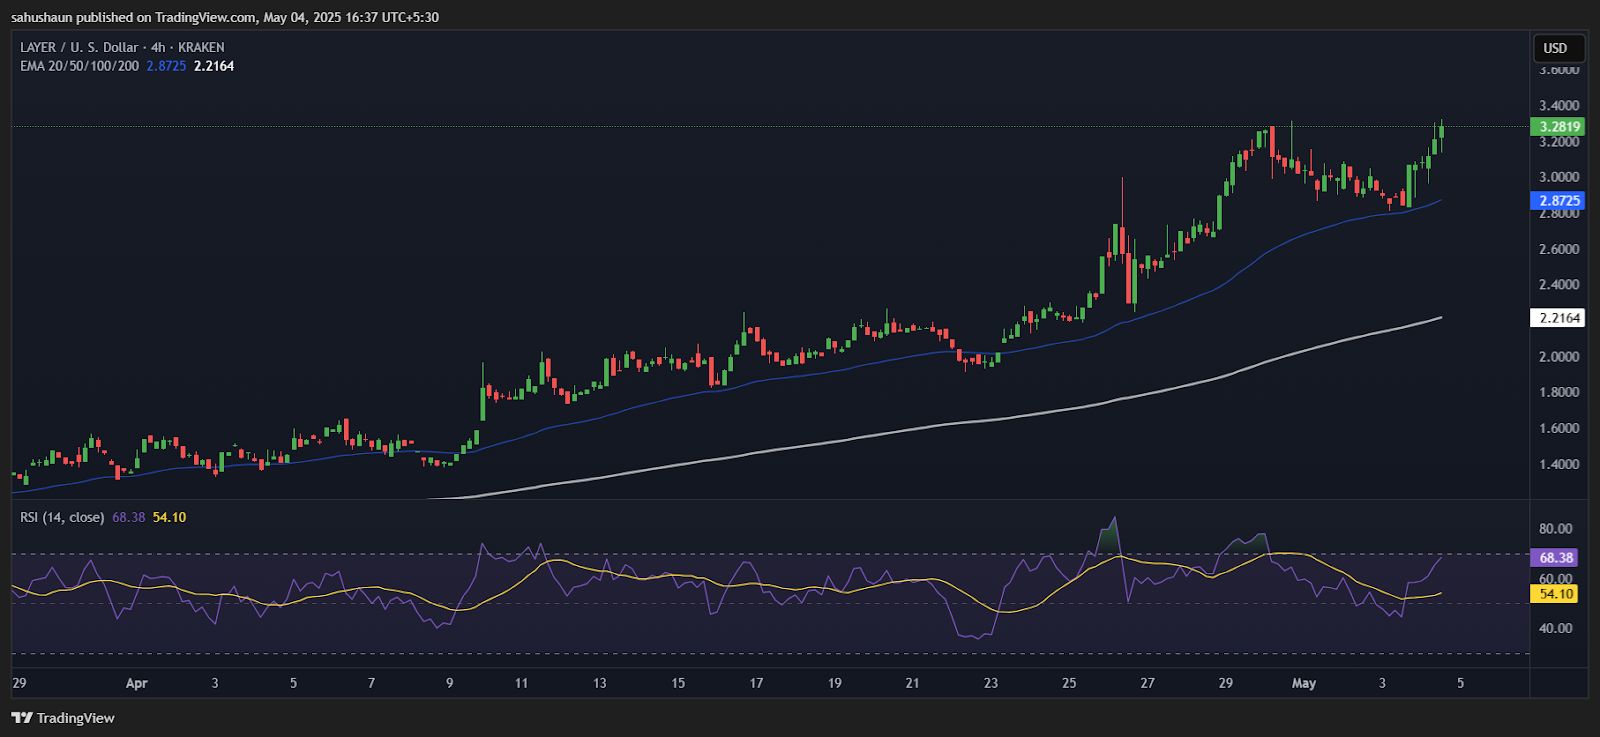This screenshot has height=737, width=1600.
Task: Click the purple 68.38 value in the RSI legend
Action: (129, 517)
